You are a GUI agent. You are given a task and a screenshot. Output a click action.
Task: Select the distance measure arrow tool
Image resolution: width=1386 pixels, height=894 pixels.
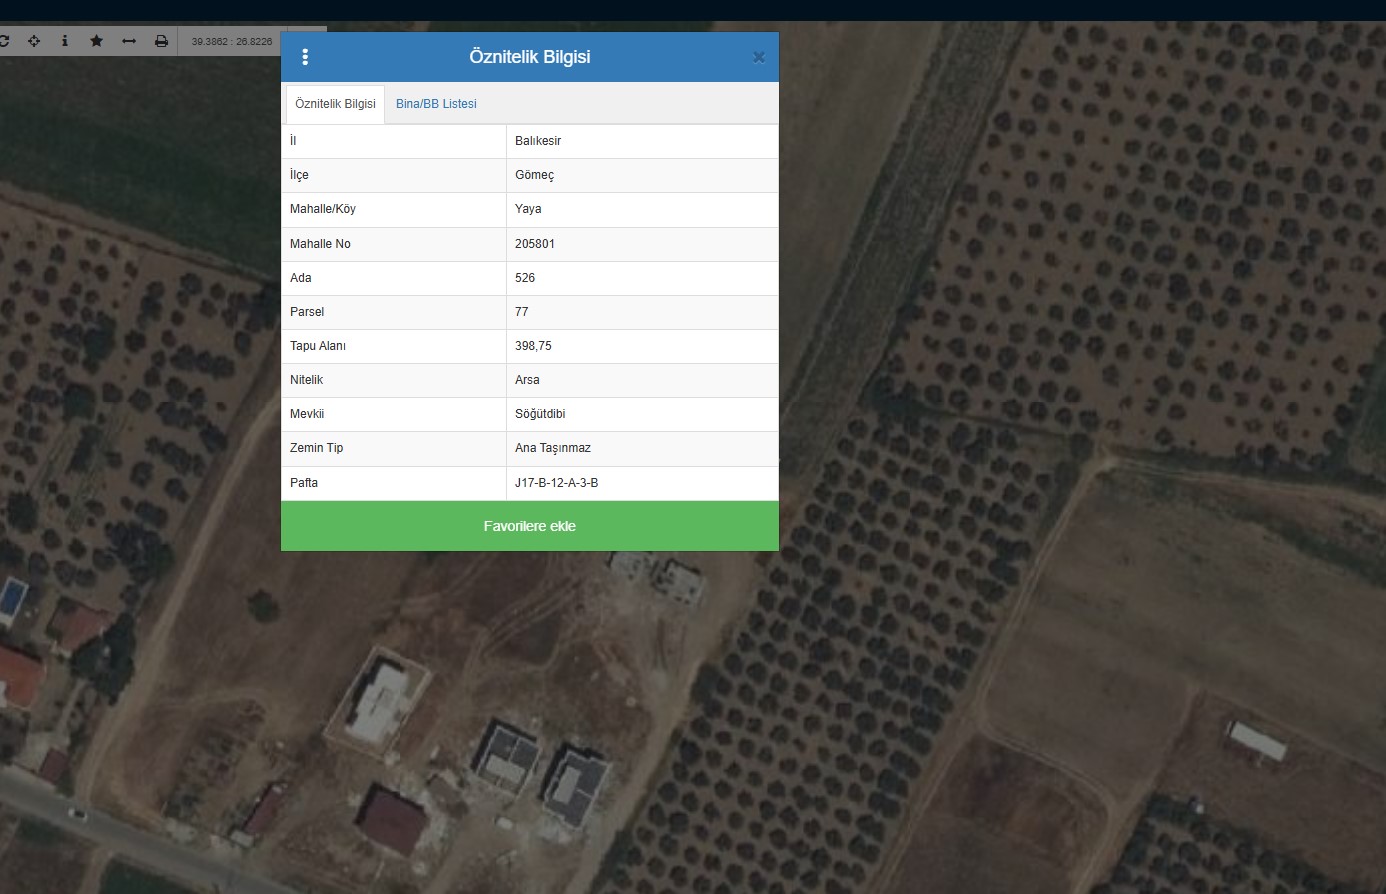click(x=129, y=41)
